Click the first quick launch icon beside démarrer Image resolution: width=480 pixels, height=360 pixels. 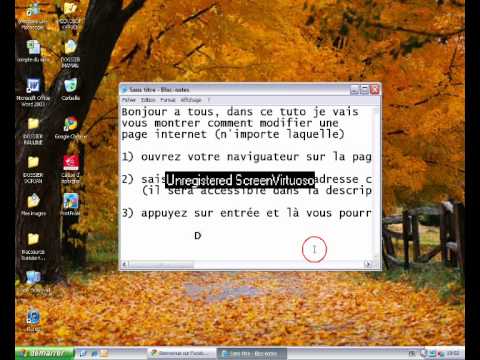(x=83, y=353)
